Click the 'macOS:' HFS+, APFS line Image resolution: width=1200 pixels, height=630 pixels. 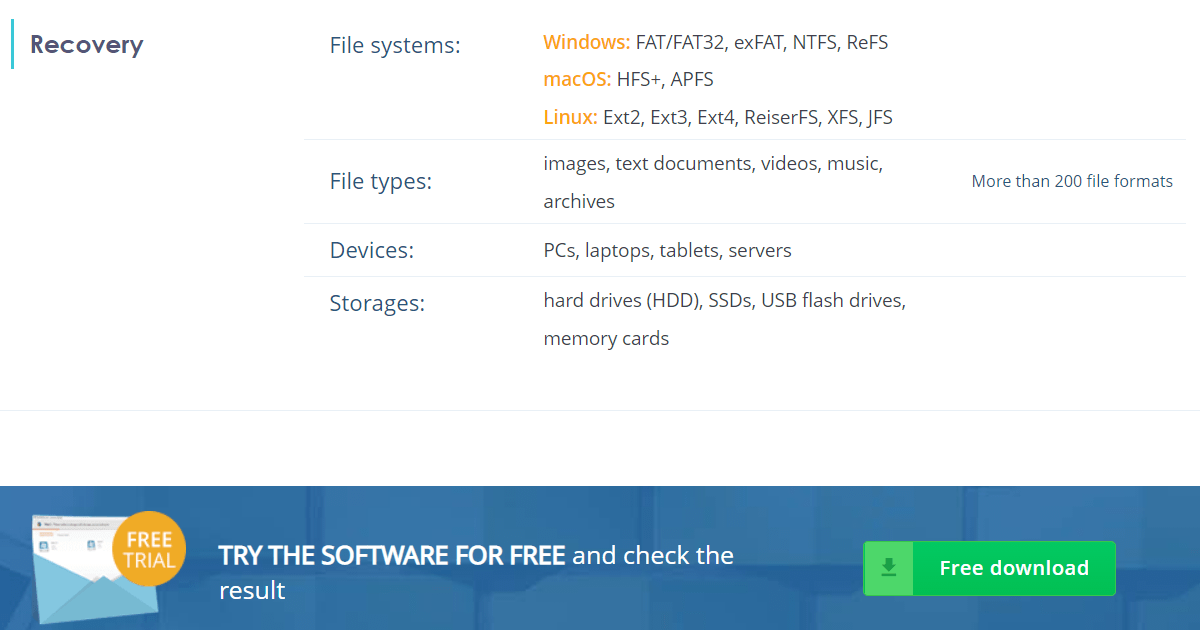[628, 79]
